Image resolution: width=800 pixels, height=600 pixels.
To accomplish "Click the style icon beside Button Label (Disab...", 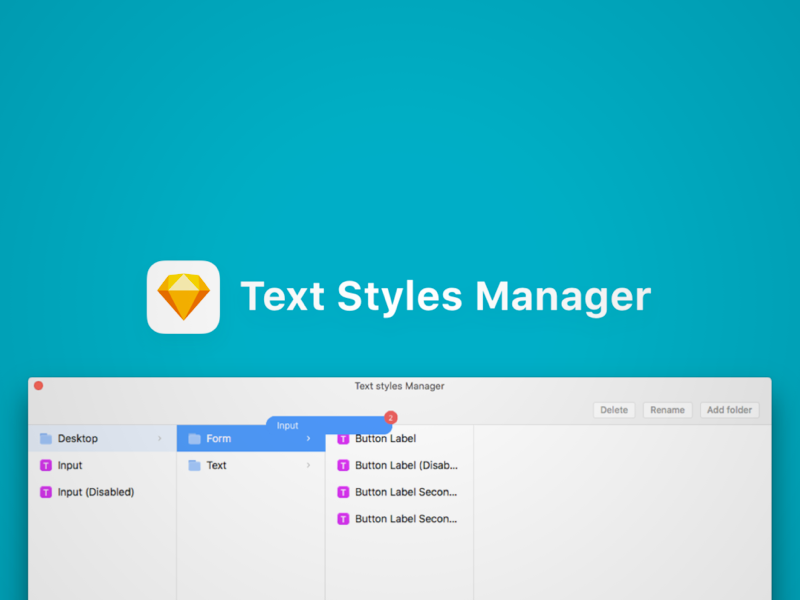I will click(x=343, y=465).
